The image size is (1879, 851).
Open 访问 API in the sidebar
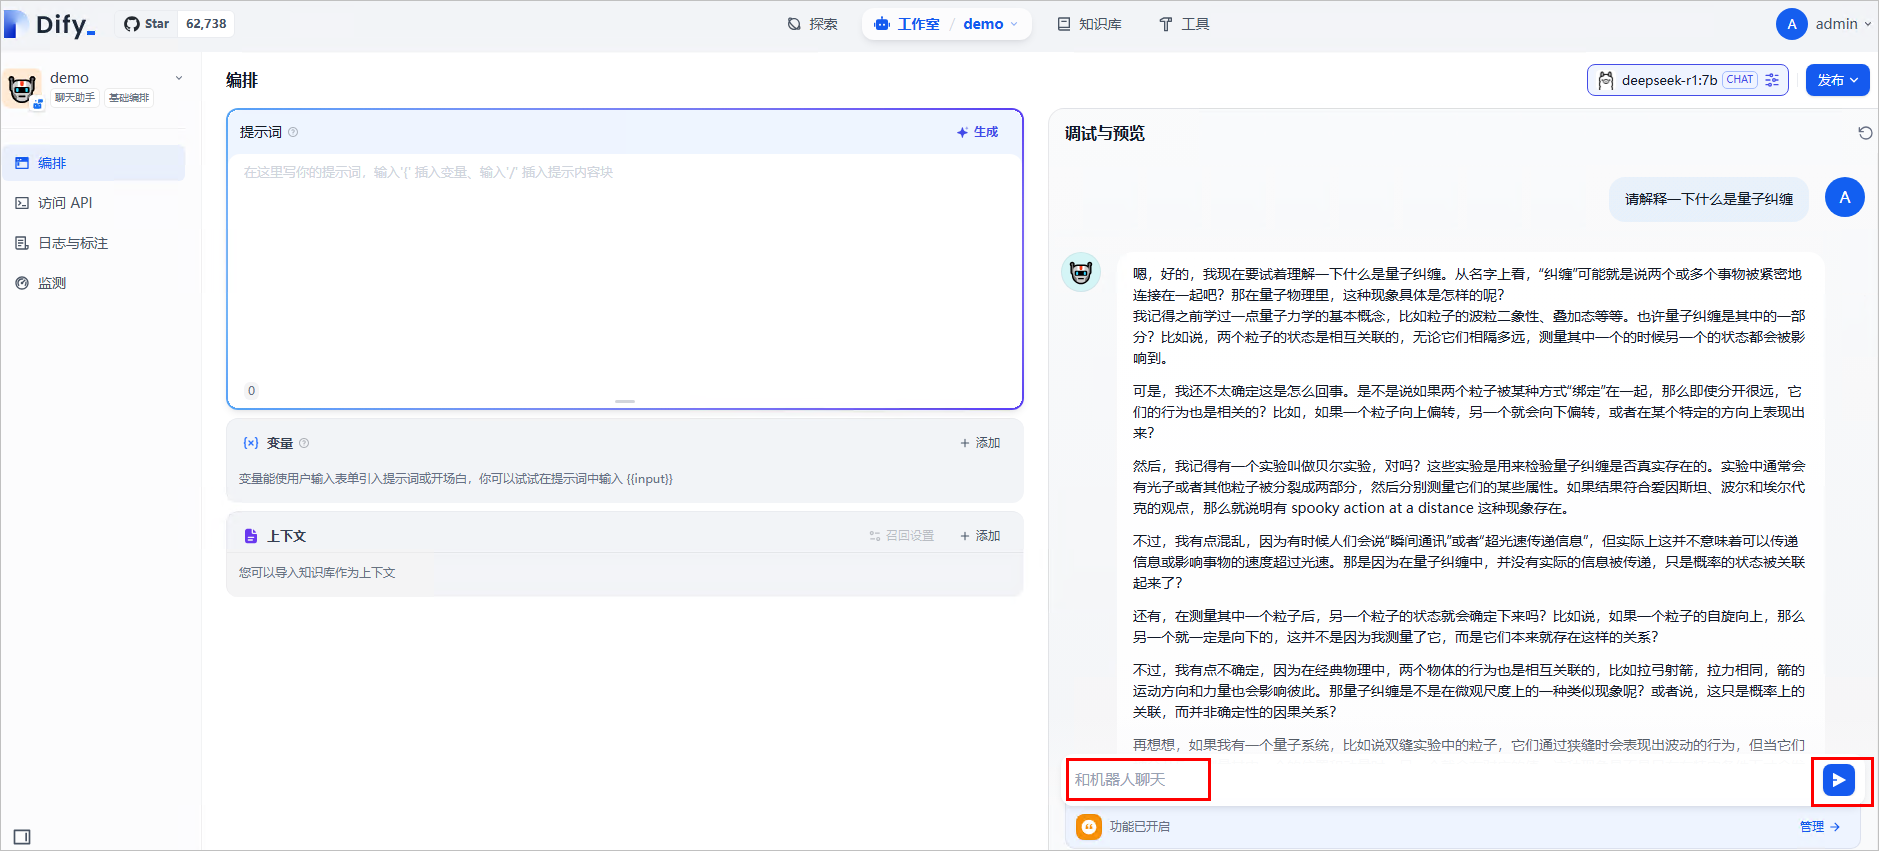(x=94, y=203)
